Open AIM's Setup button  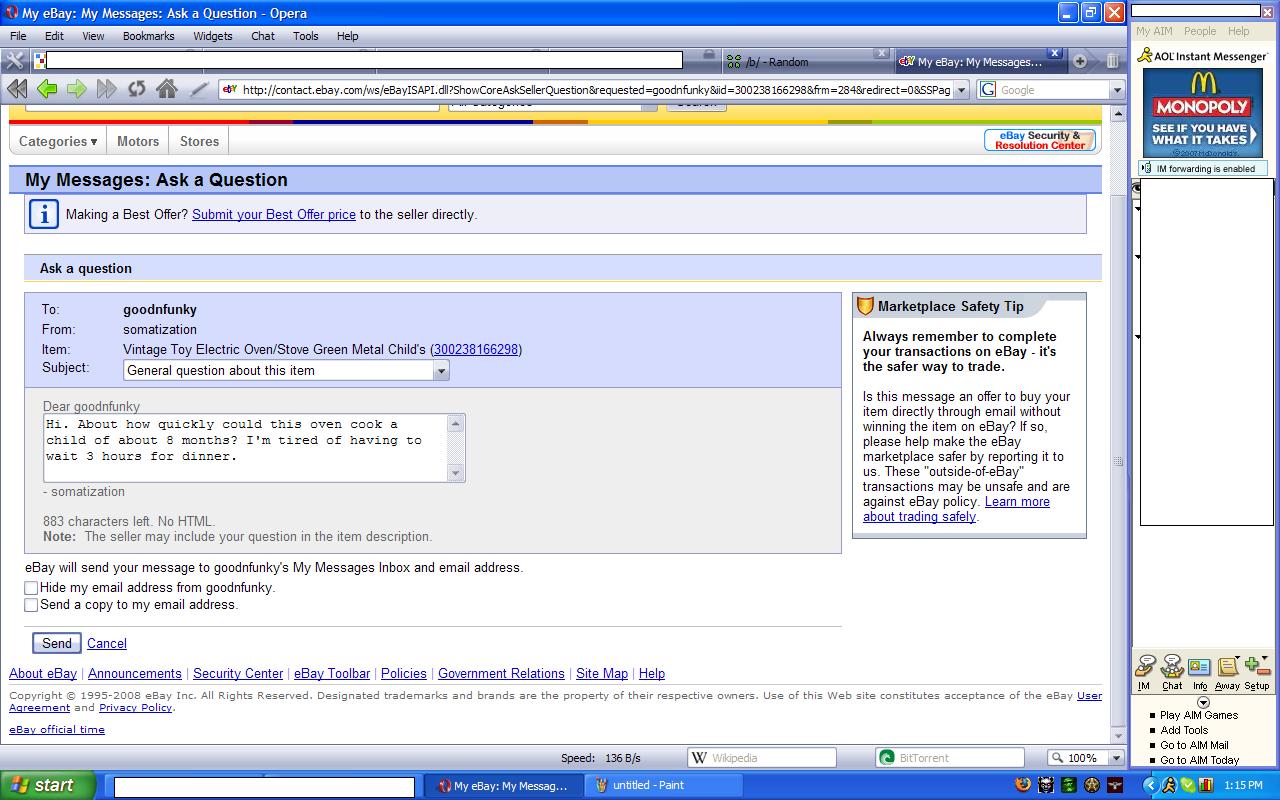[1257, 672]
